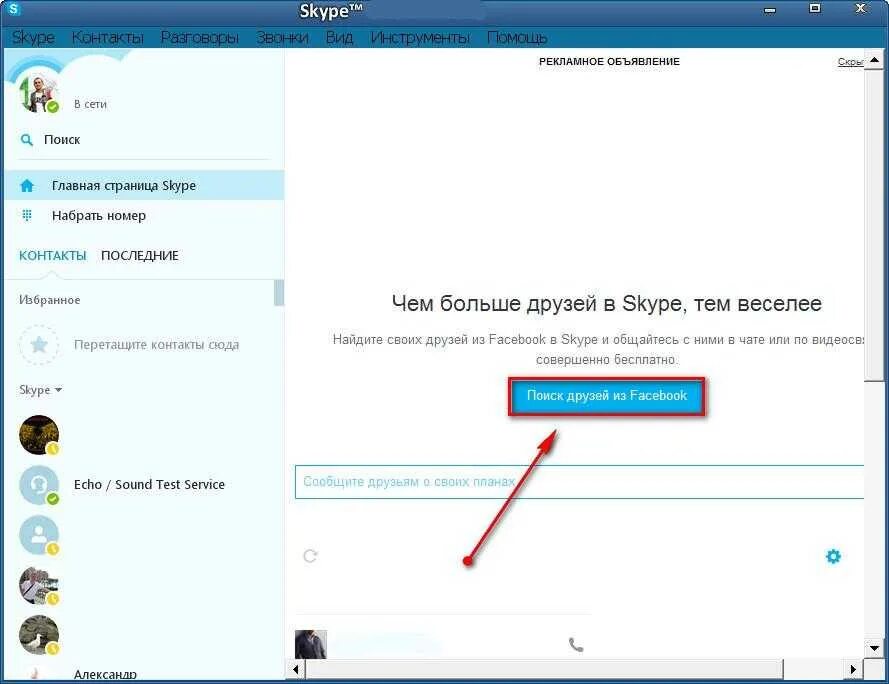The width and height of the screenshot is (889, 684).
Task: Switch to the ПОСЛЕДНИЕ tab
Action: click(139, 255)
